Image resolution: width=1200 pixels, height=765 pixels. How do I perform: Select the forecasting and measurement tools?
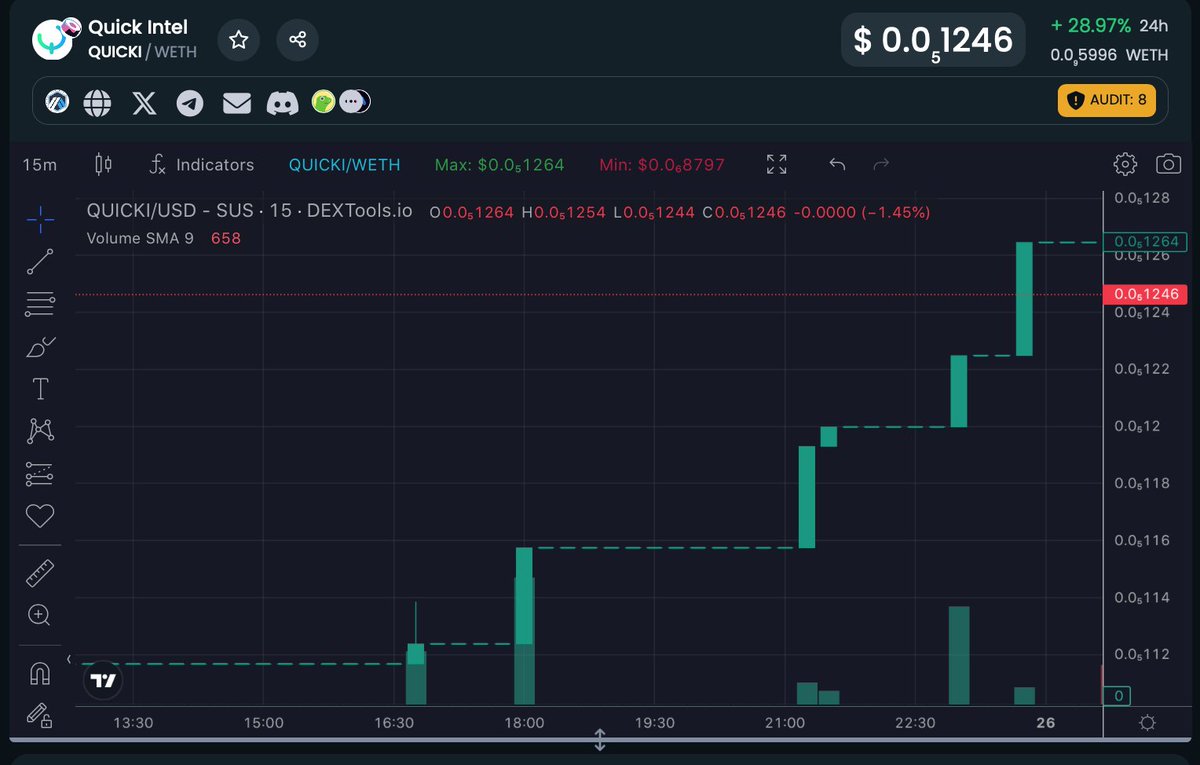pyautogui.click(x=40, y=474)
